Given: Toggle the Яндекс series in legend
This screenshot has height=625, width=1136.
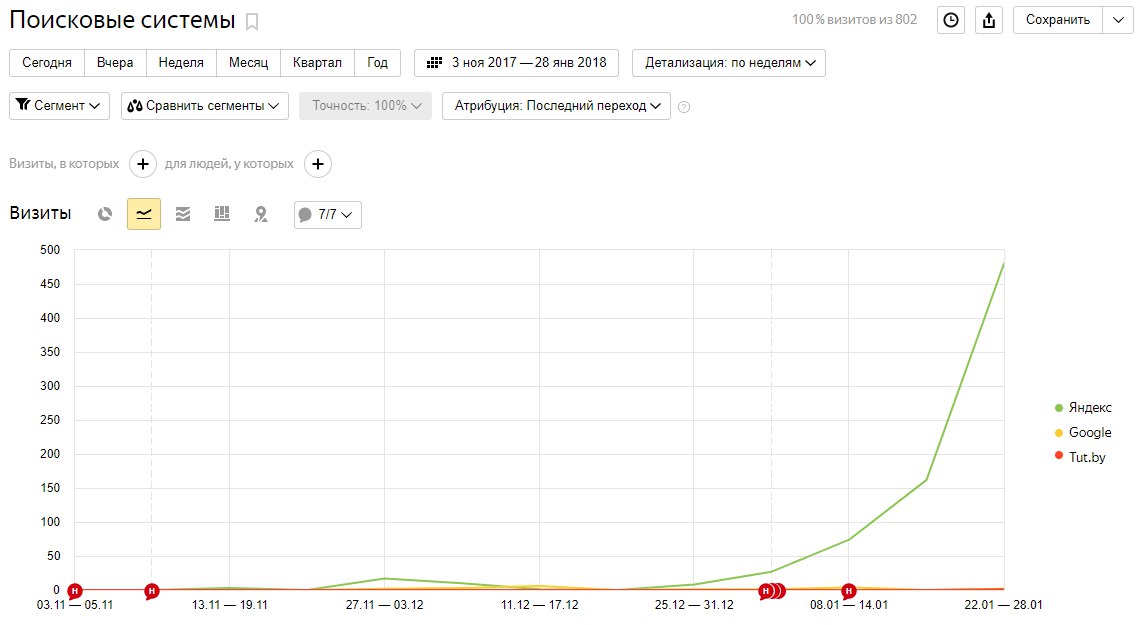Looking at the screenshot, I should [x=1083, y=408].
